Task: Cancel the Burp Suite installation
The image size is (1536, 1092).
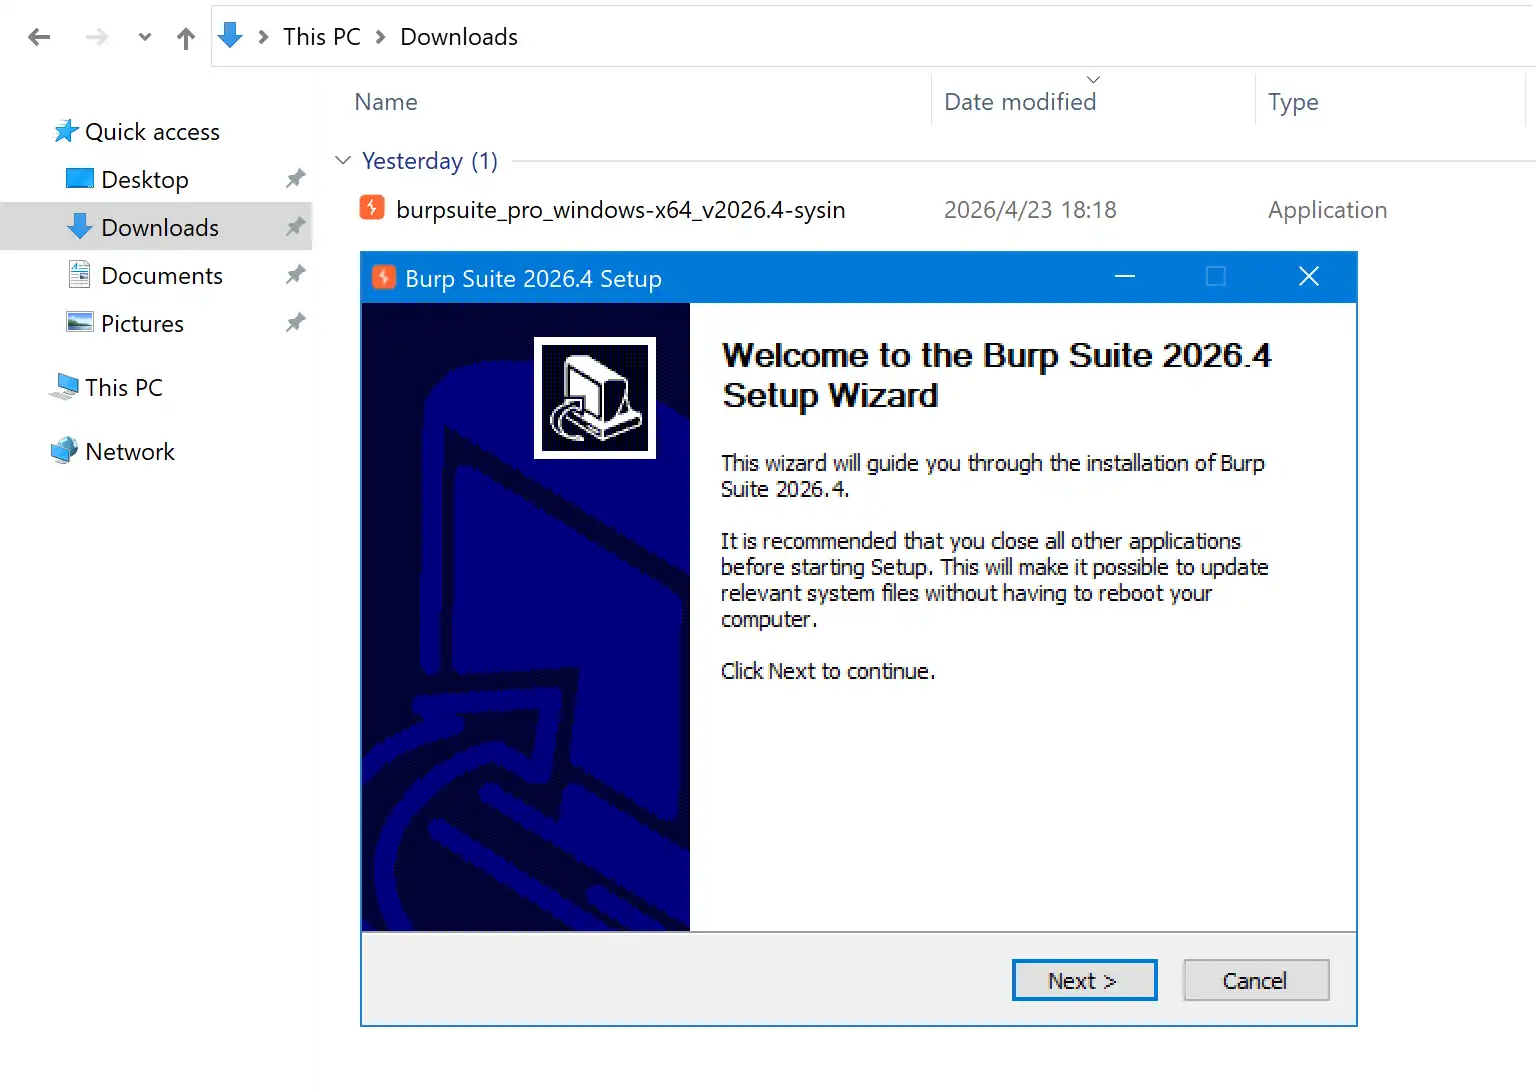Action: pyautogui.click(x=1256, y=980)
